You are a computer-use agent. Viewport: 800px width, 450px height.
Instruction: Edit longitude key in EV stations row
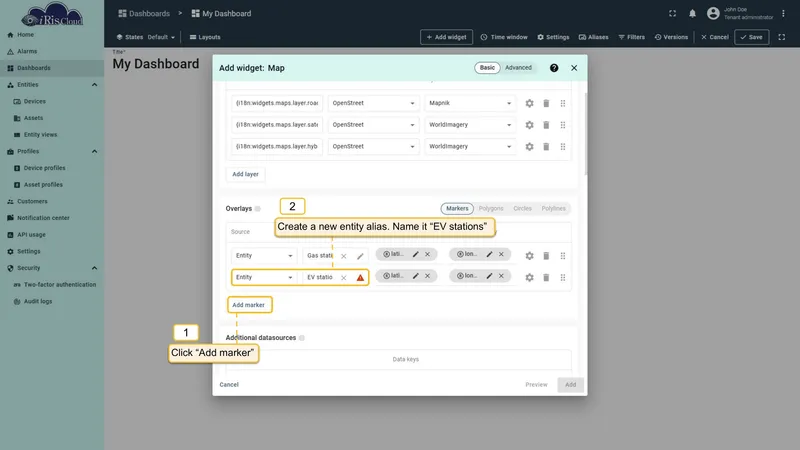(489, 276)
